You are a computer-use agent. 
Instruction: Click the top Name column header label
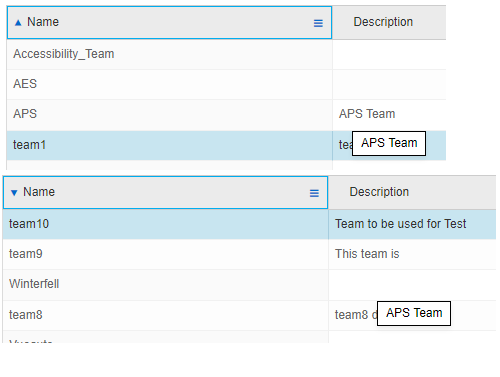pyautogui.click(x=43, y=22)
